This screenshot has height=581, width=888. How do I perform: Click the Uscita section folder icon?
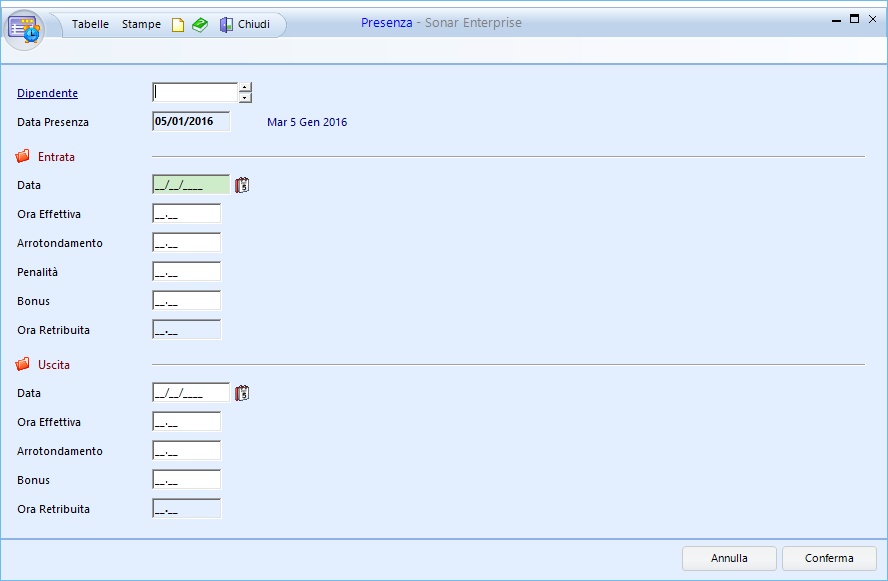[23, 365]
